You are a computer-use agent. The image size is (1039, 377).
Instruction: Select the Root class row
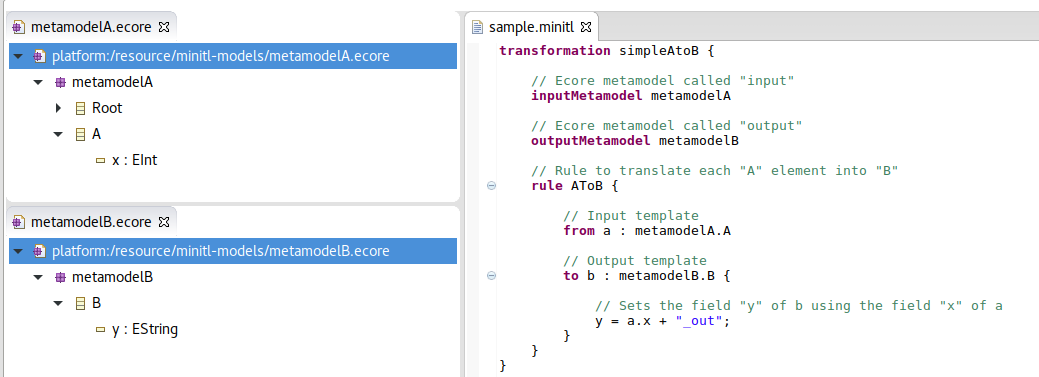click(x=107, y=108)
